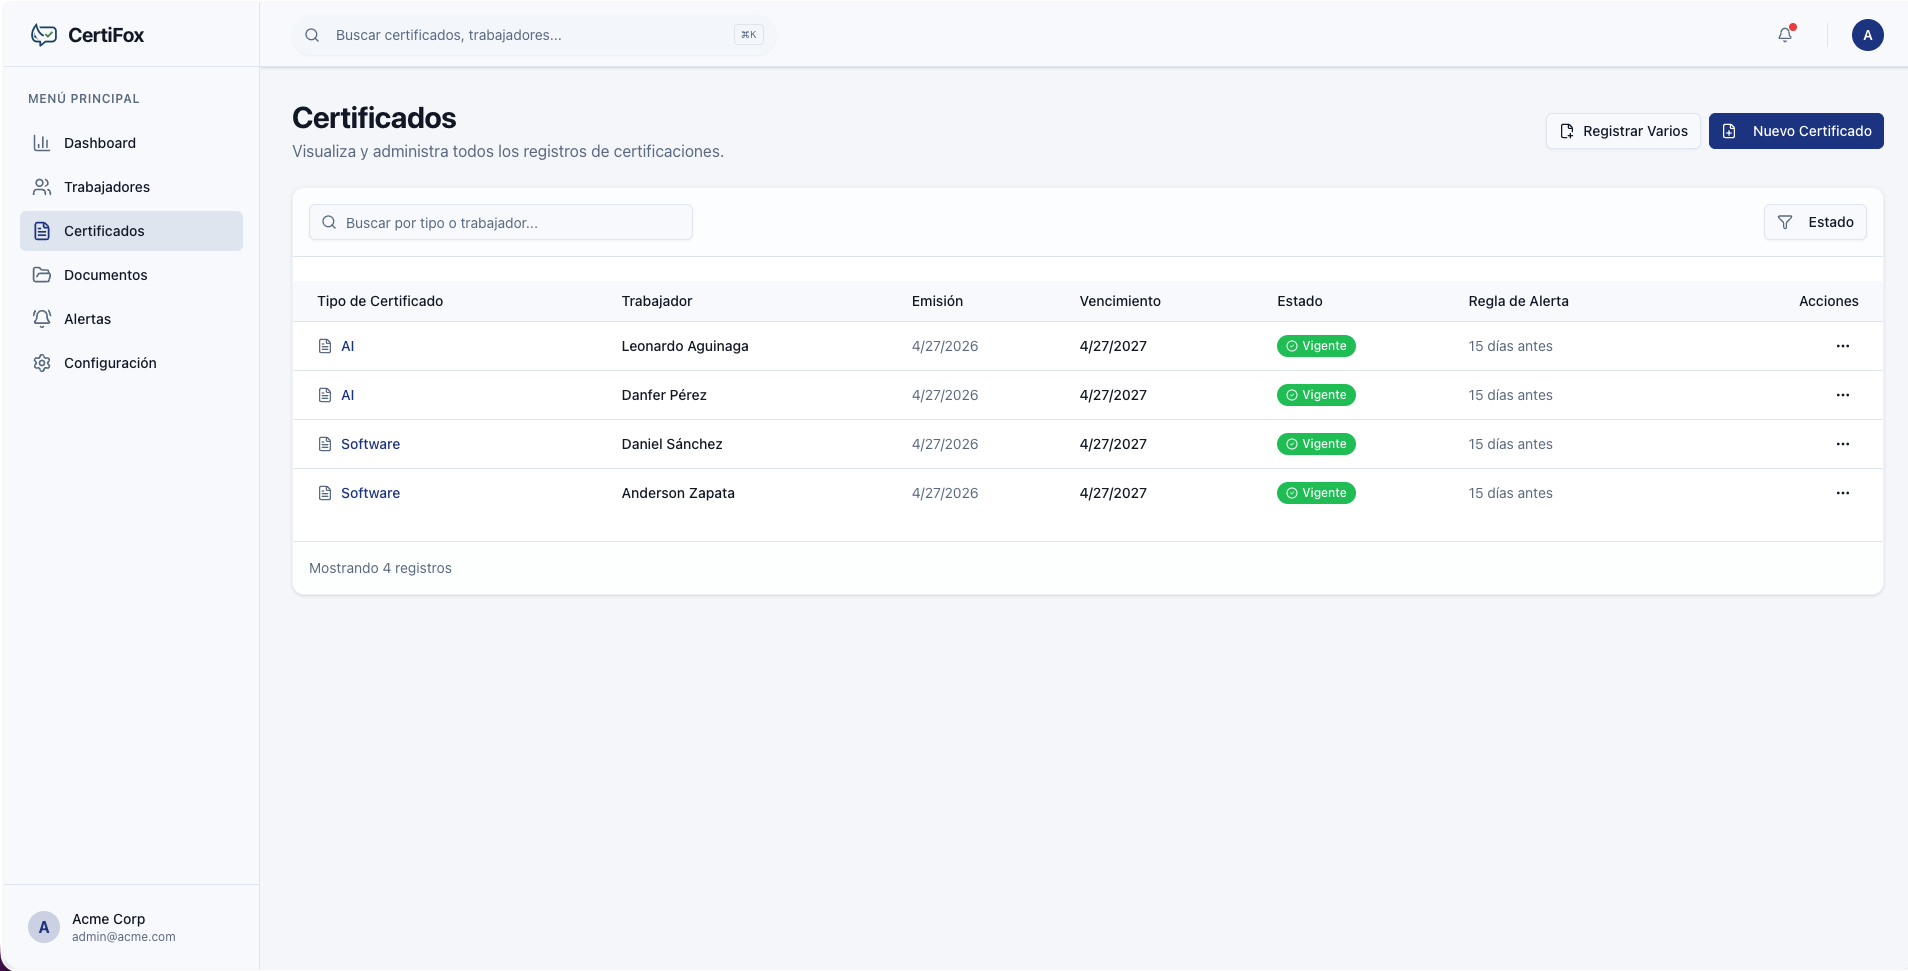Go to Dashboard in sidebar

[x=99, y=143]
